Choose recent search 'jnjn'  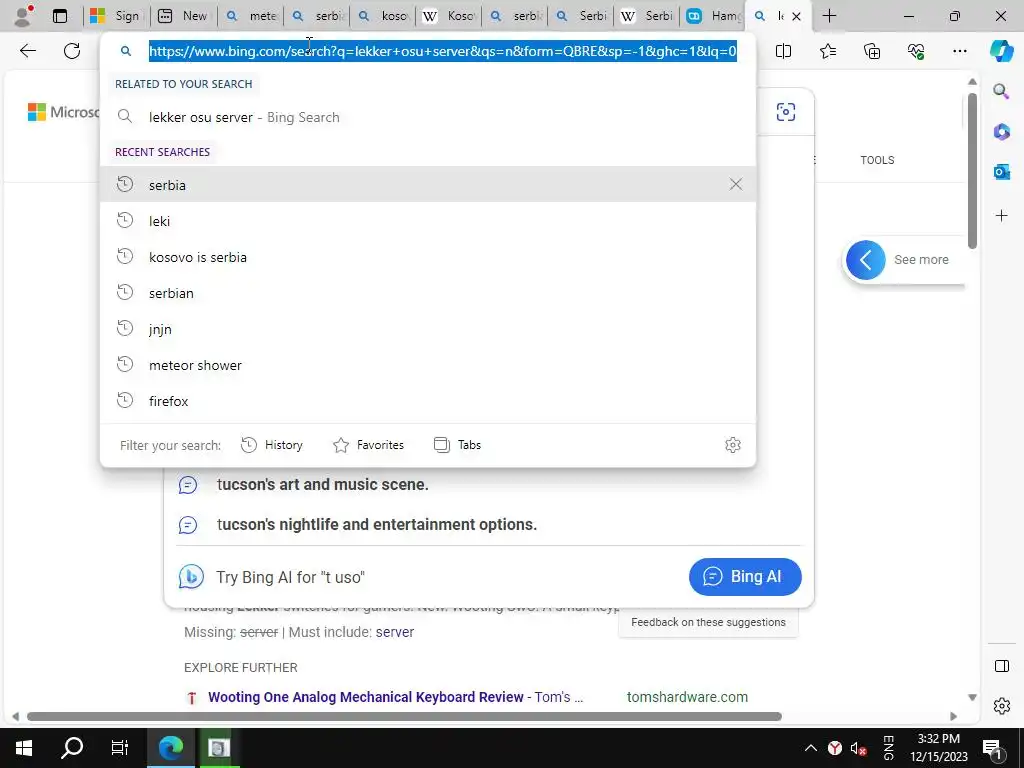pos(428,329)
